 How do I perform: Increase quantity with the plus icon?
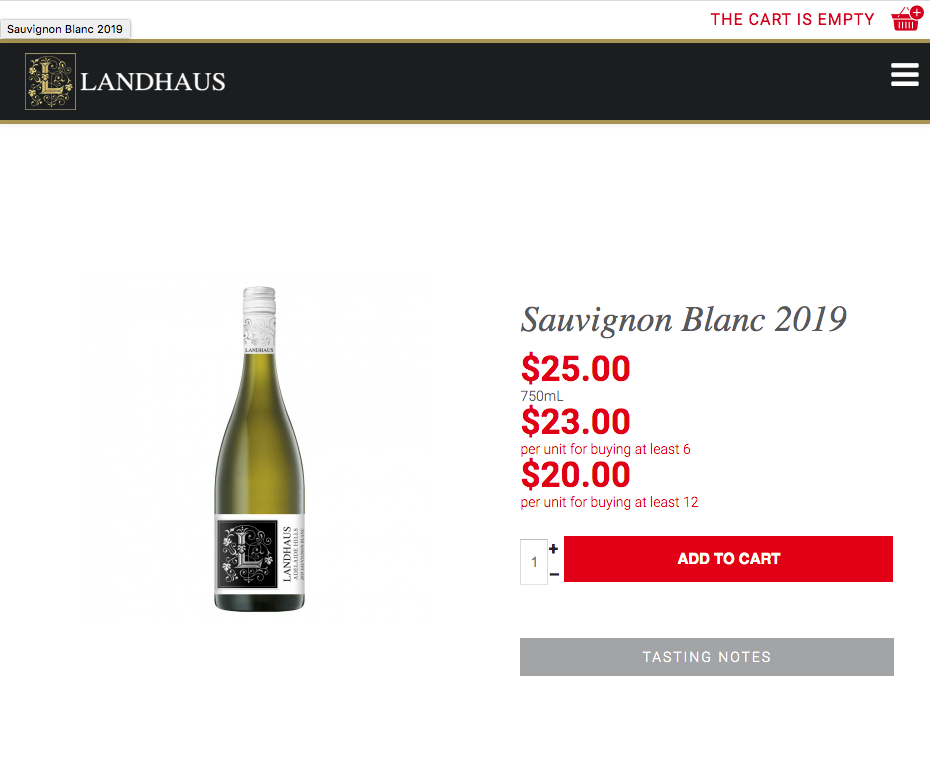(553, 549)
